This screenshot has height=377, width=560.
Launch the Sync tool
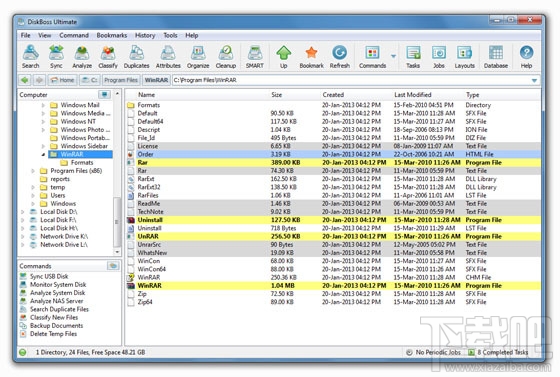tap(56, 57)
